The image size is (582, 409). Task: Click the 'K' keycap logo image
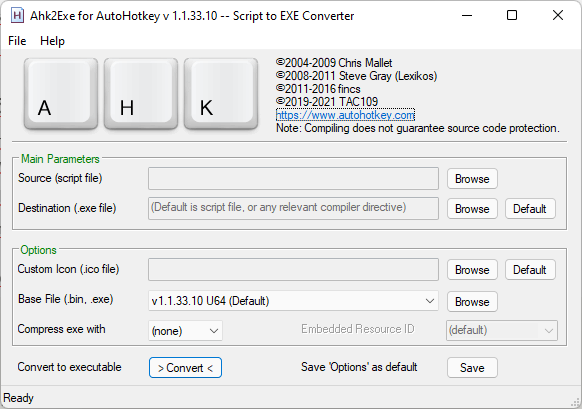click(x=221, y=94)
